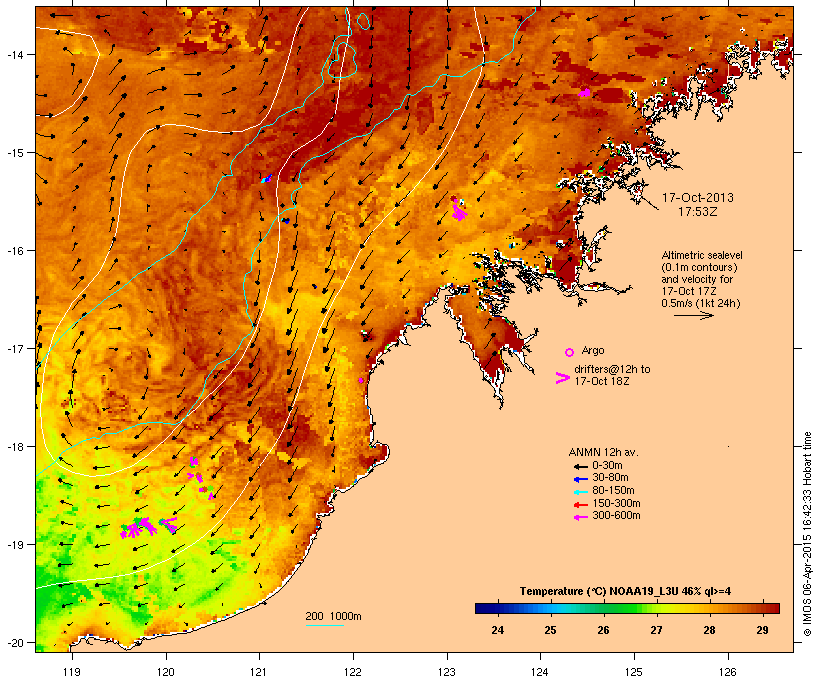
Task: Click the longitude axis label 123
Action: point(447,672)
